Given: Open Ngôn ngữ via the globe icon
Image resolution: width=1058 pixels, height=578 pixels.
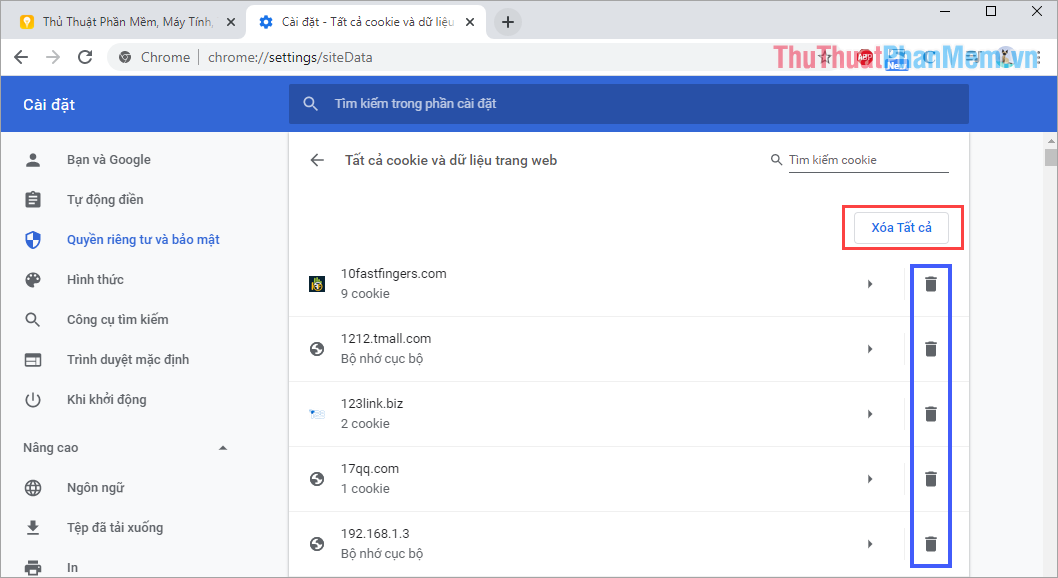Looking at the screenshot, I should click(x=33, y=487).
